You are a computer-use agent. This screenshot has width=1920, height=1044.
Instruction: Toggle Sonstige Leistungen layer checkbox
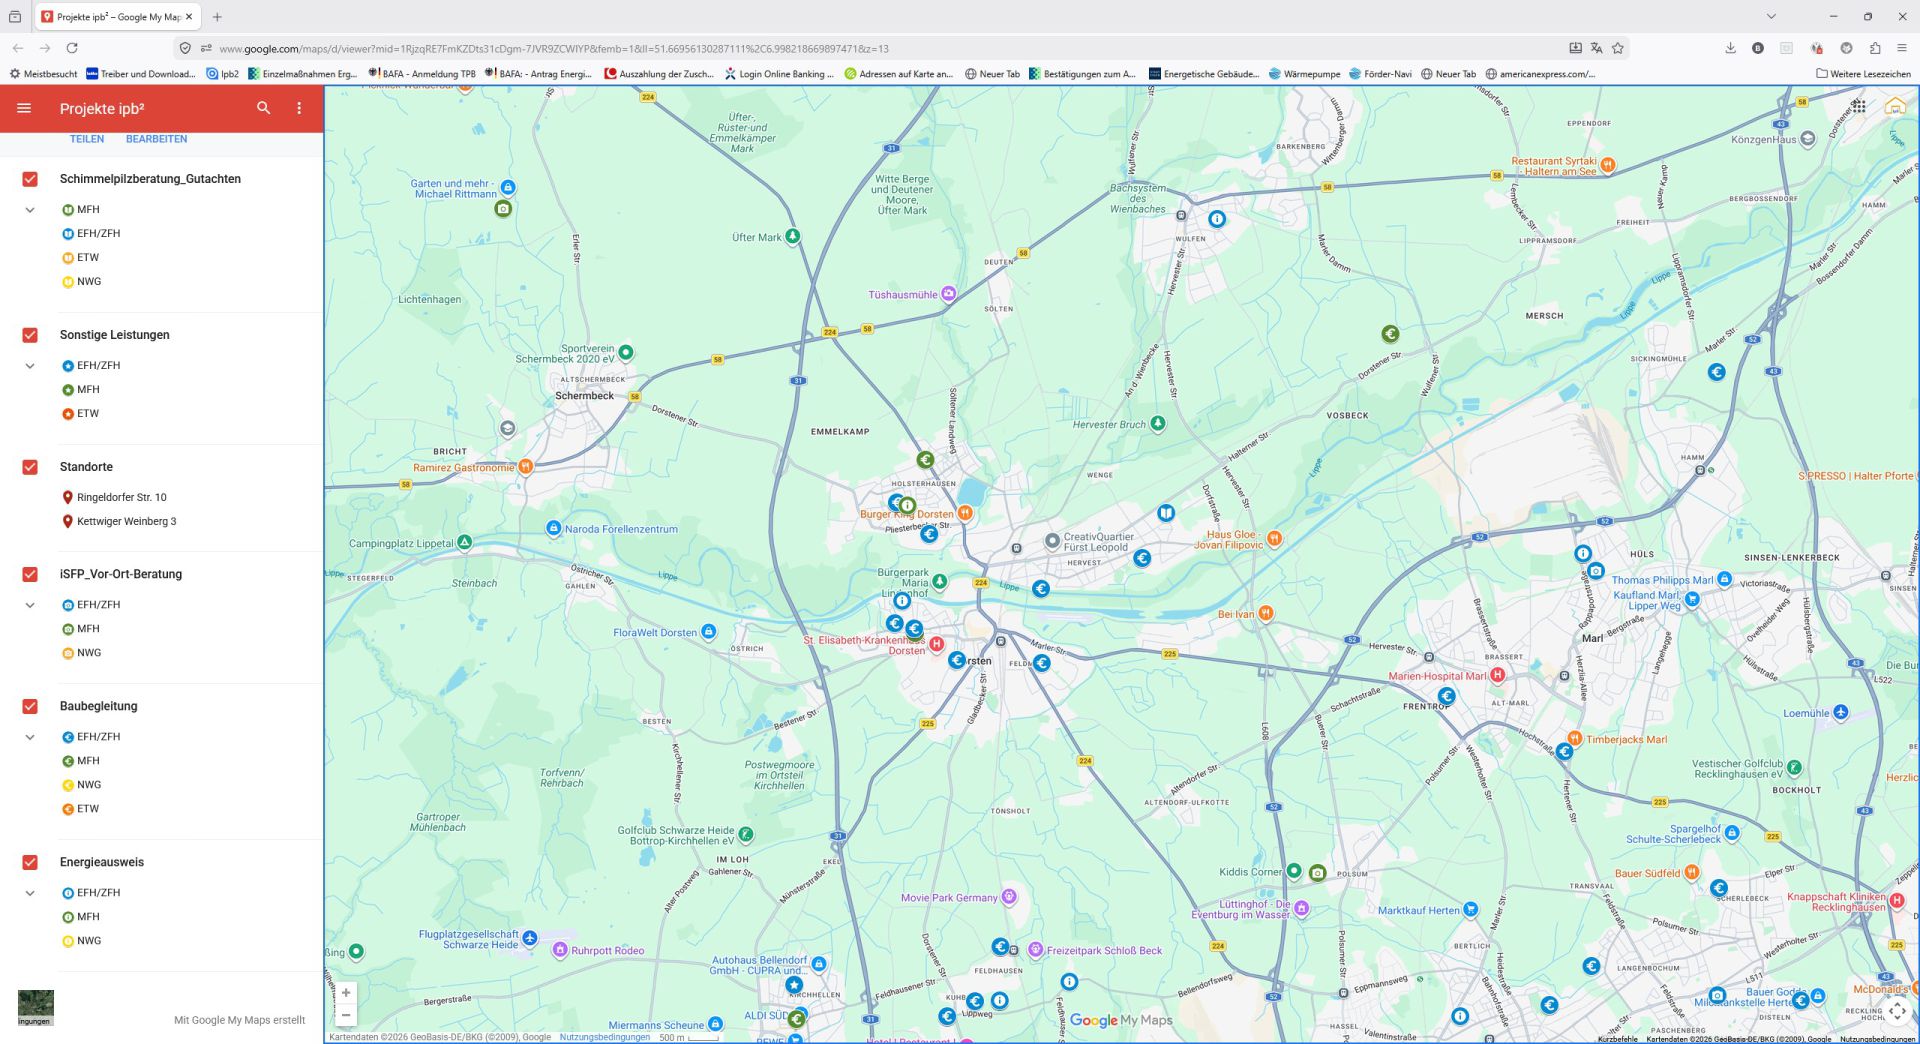(30, 335)
